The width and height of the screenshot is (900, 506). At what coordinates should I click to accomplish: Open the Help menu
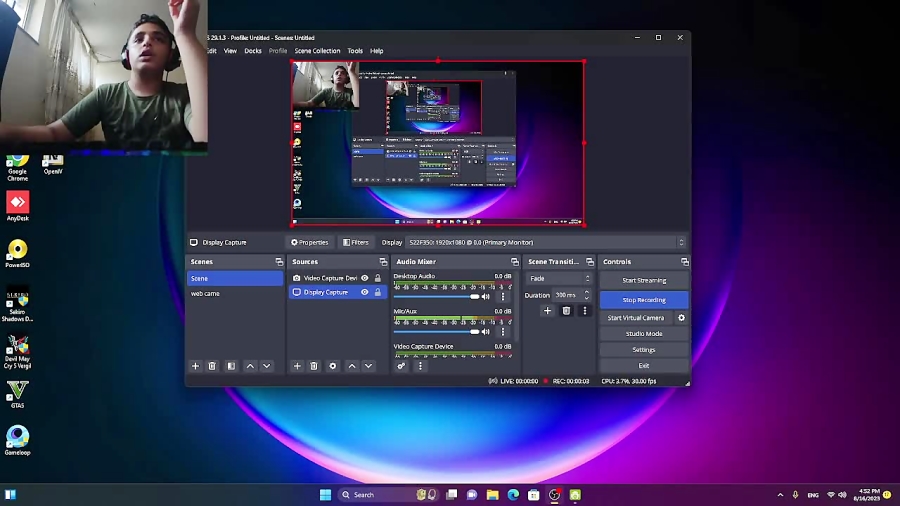[x=377, y=51]
